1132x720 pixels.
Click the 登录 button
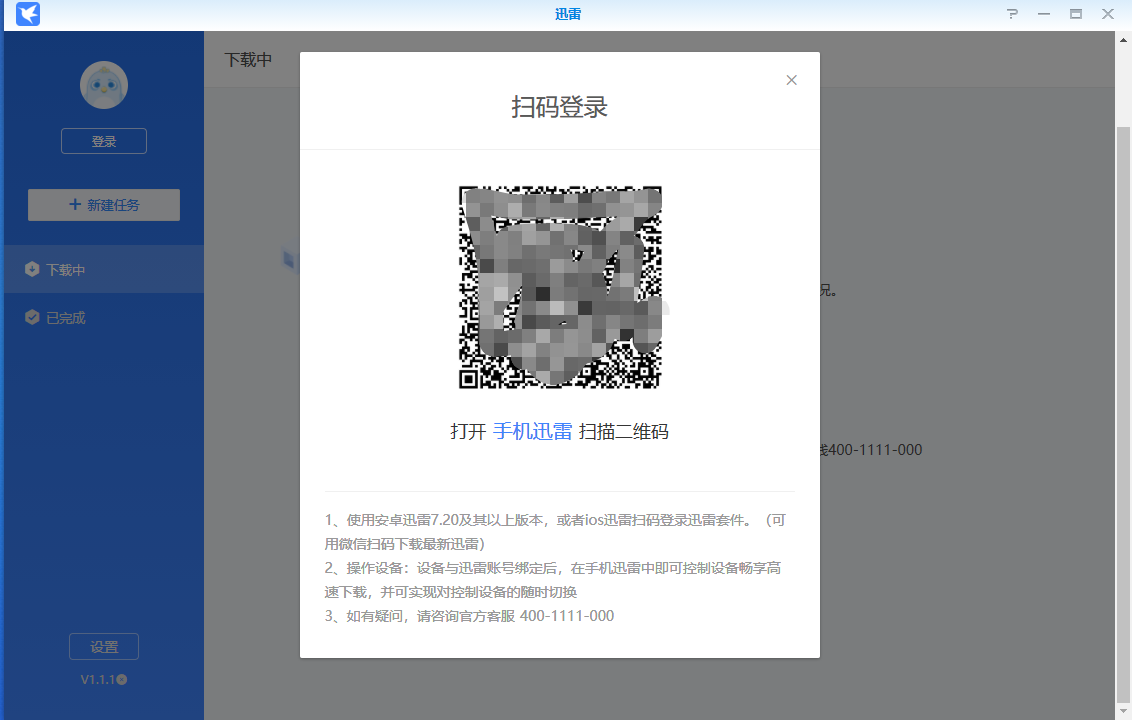[103, 140]
